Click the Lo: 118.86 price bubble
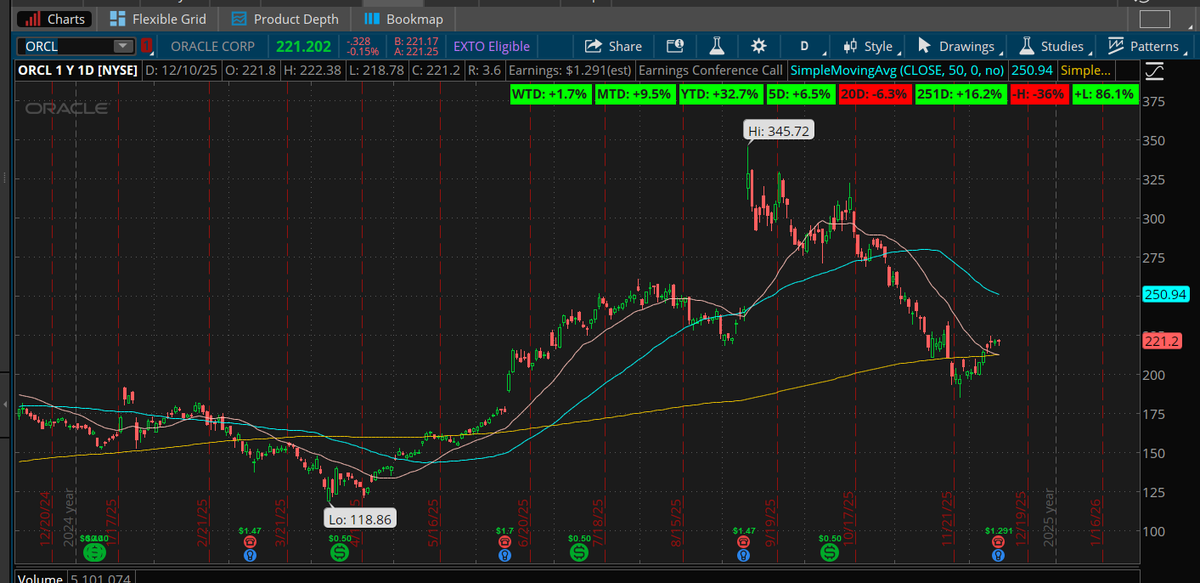Viewport: 1200px width, 583px height. click(358, 519)
